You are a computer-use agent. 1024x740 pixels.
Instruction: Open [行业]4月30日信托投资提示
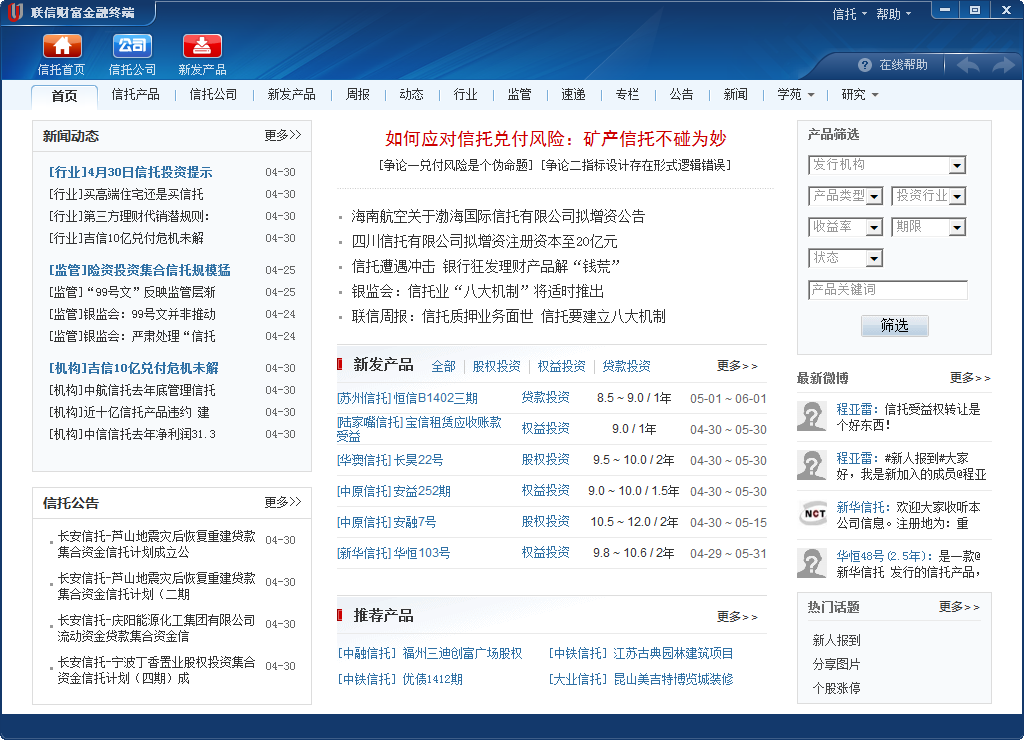point(131,172)
